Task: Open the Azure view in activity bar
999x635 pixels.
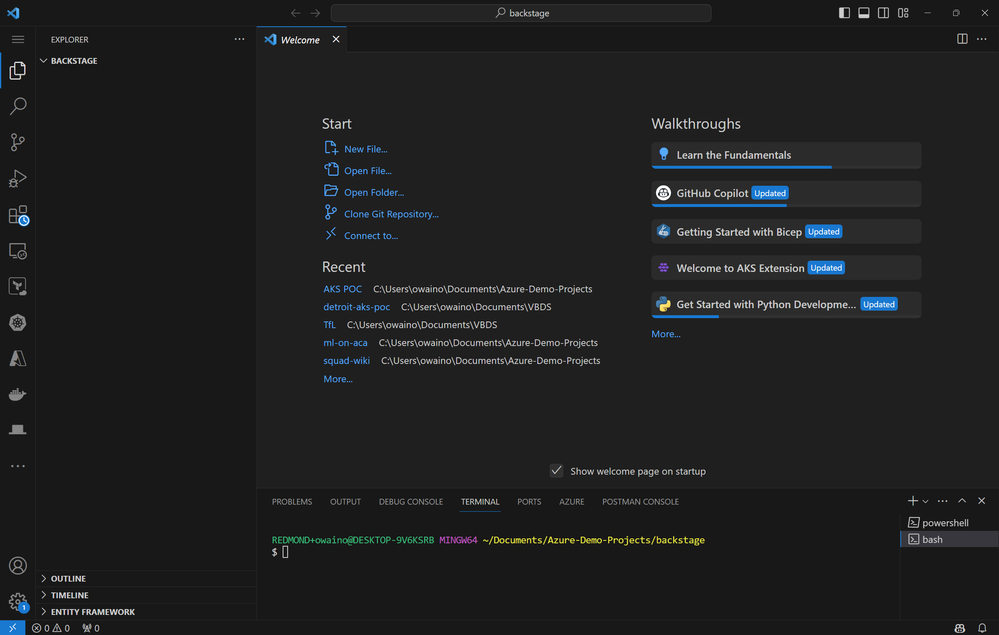Action: point(17,359)
